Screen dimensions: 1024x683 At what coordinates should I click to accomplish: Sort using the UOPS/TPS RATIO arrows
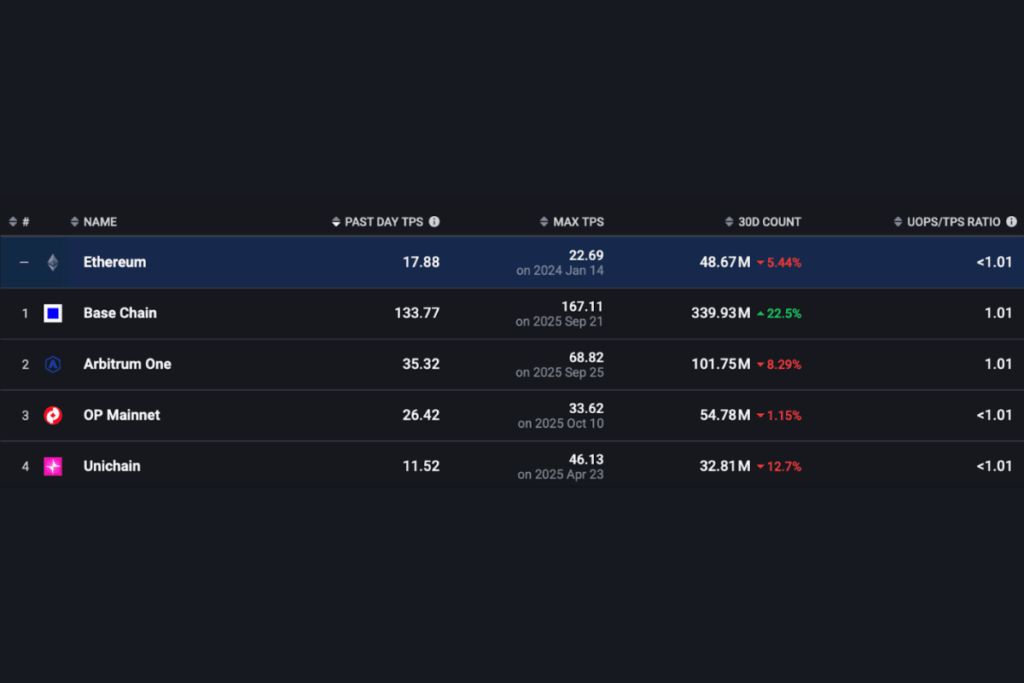[898, 222]
